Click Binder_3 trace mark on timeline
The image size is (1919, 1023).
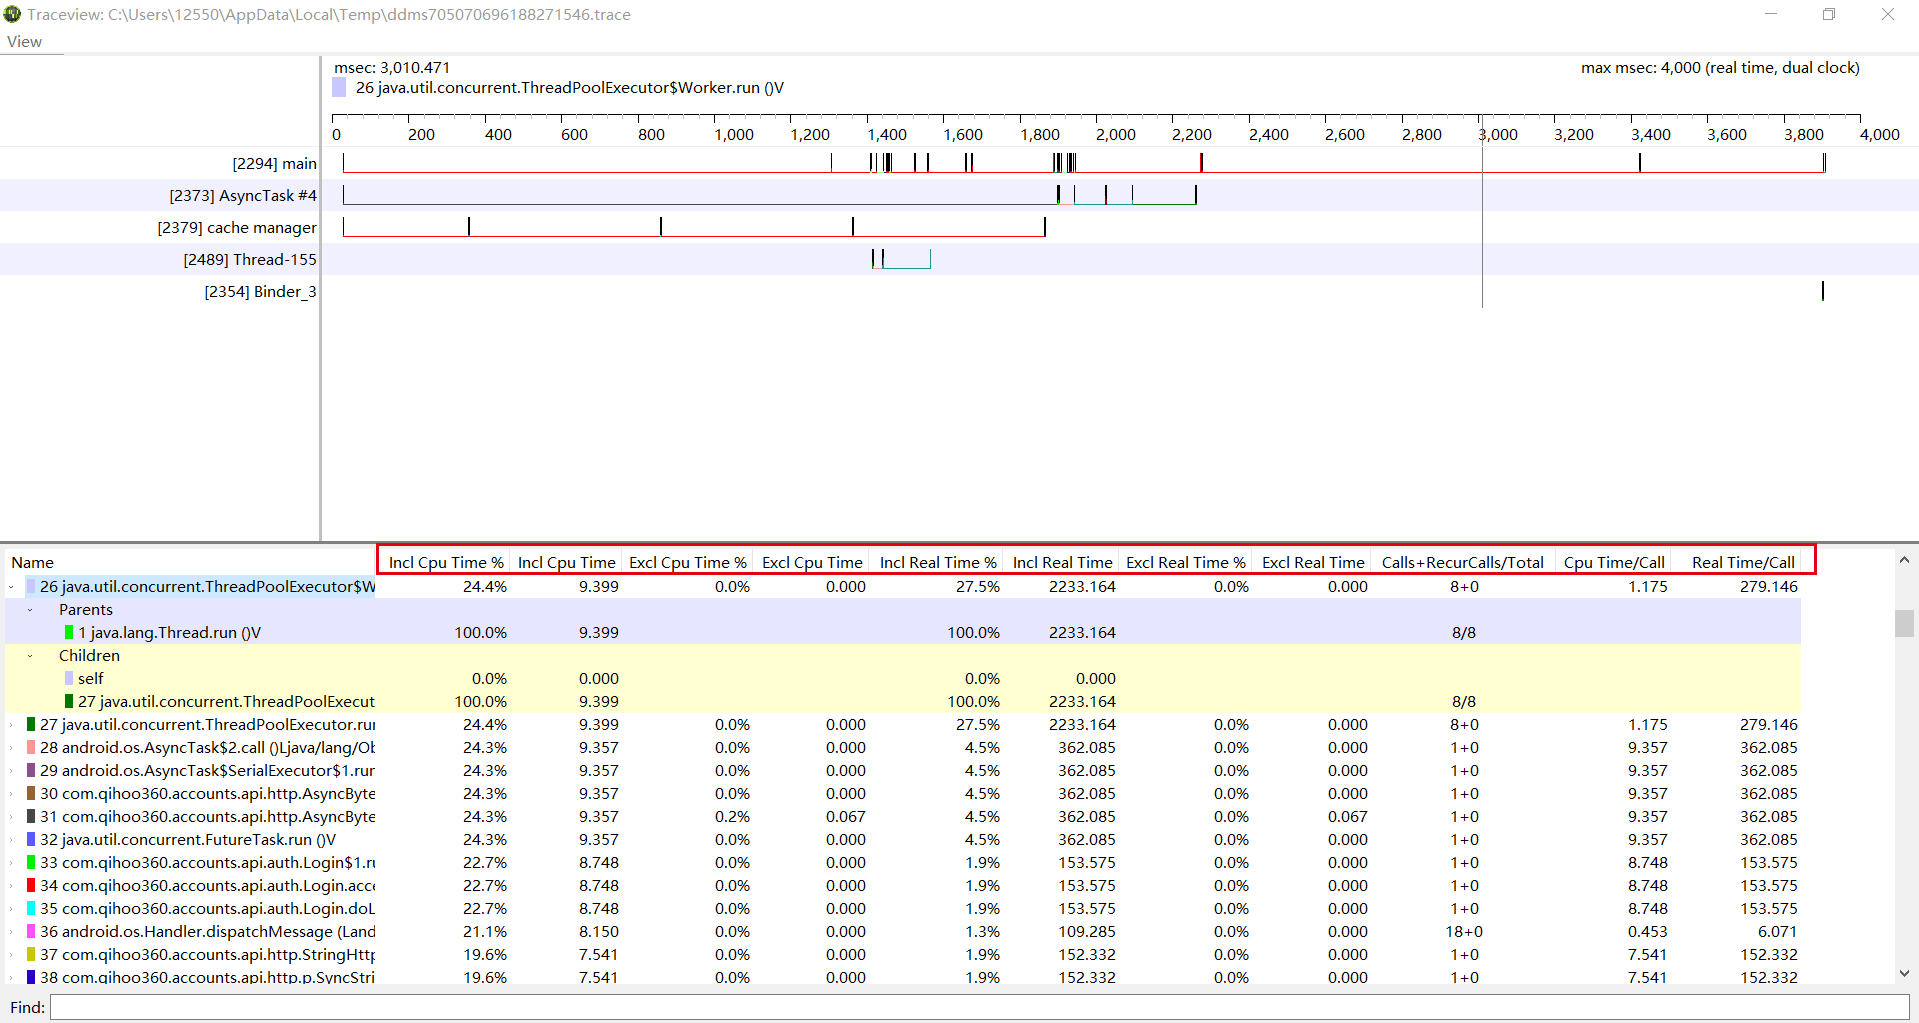click(x=1823, y=290)
